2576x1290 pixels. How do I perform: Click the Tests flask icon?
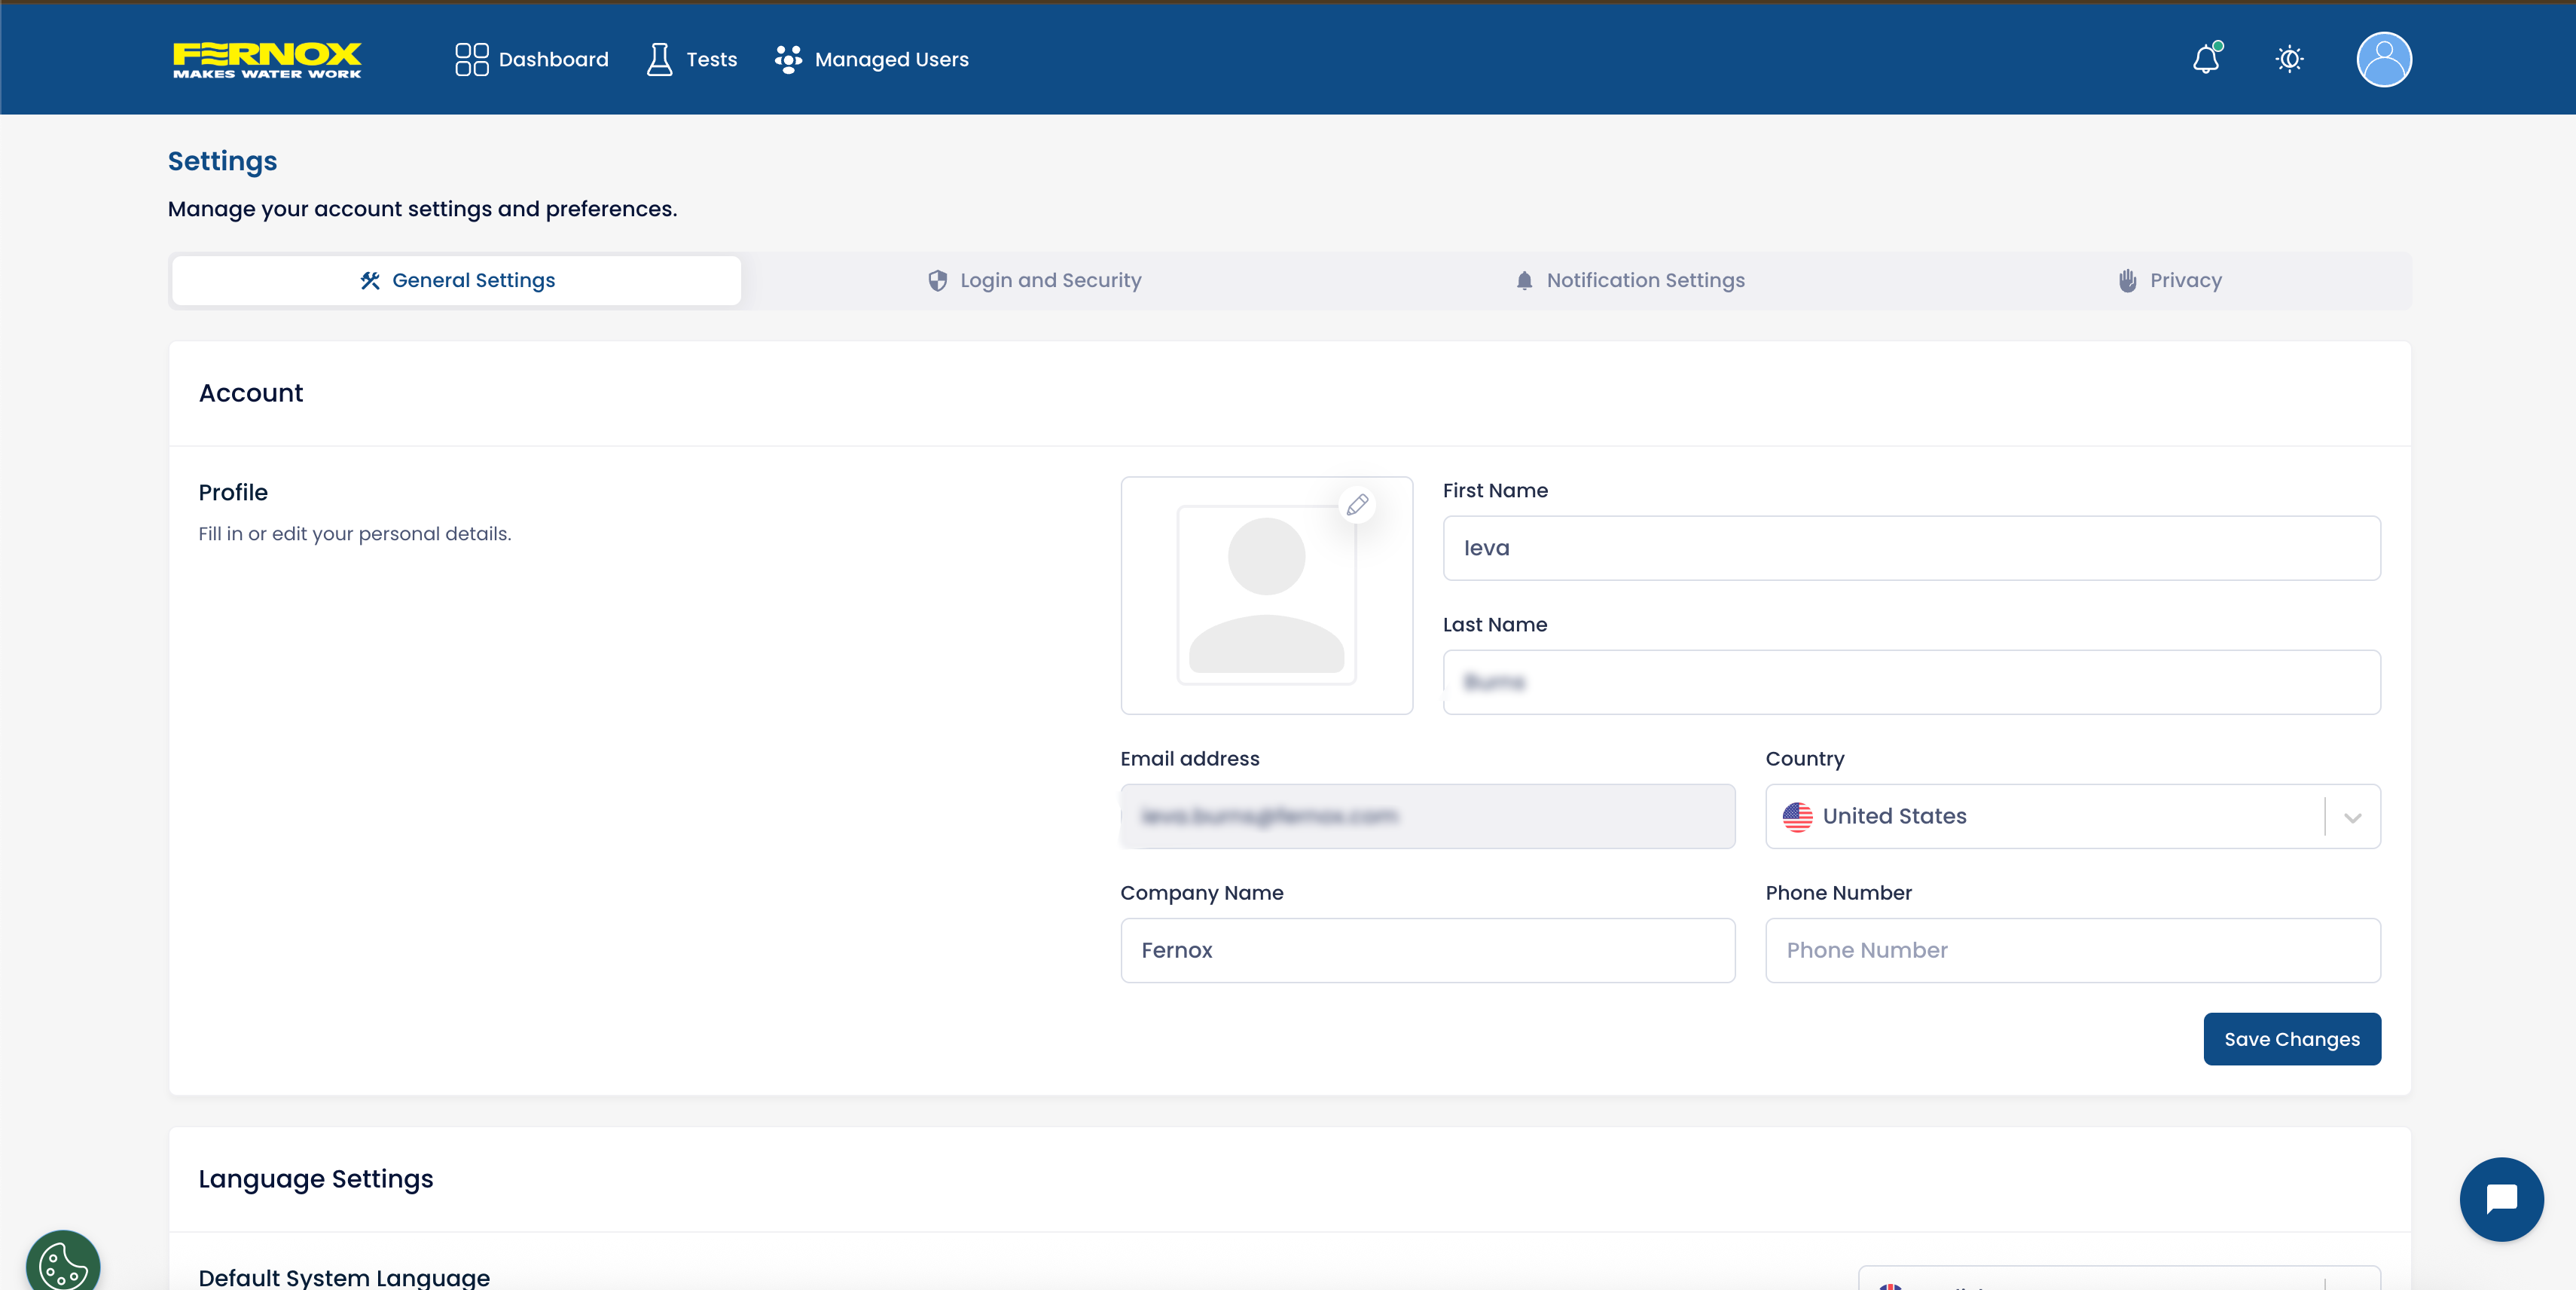[x=659, y=59]
